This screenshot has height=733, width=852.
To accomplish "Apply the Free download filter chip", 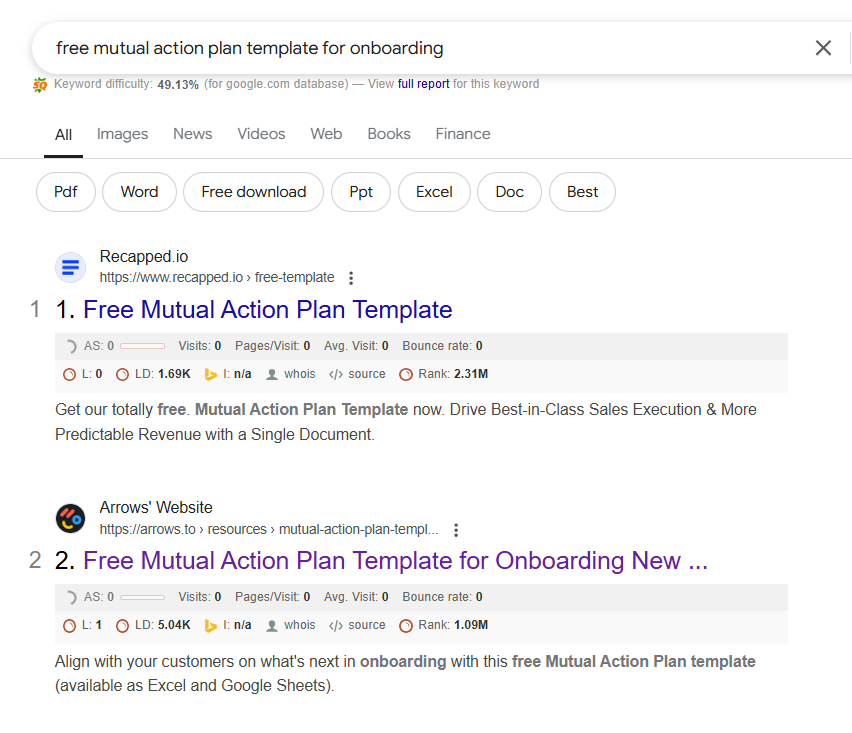I will point(254,192).
